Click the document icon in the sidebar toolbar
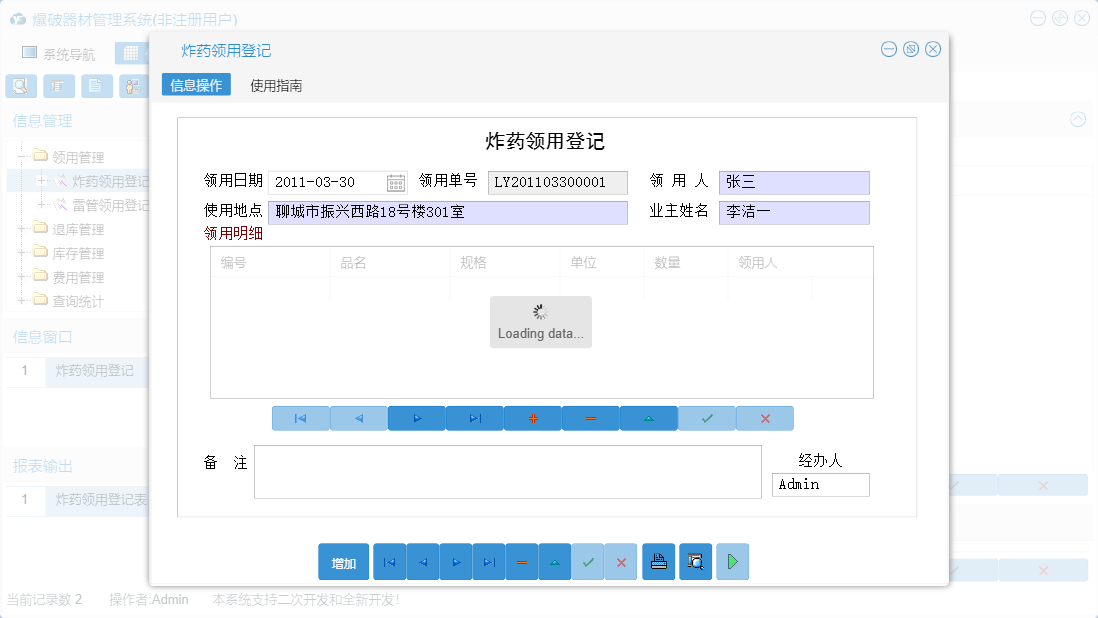Screen dimensions: 1098x618 (x=96, y=86)
